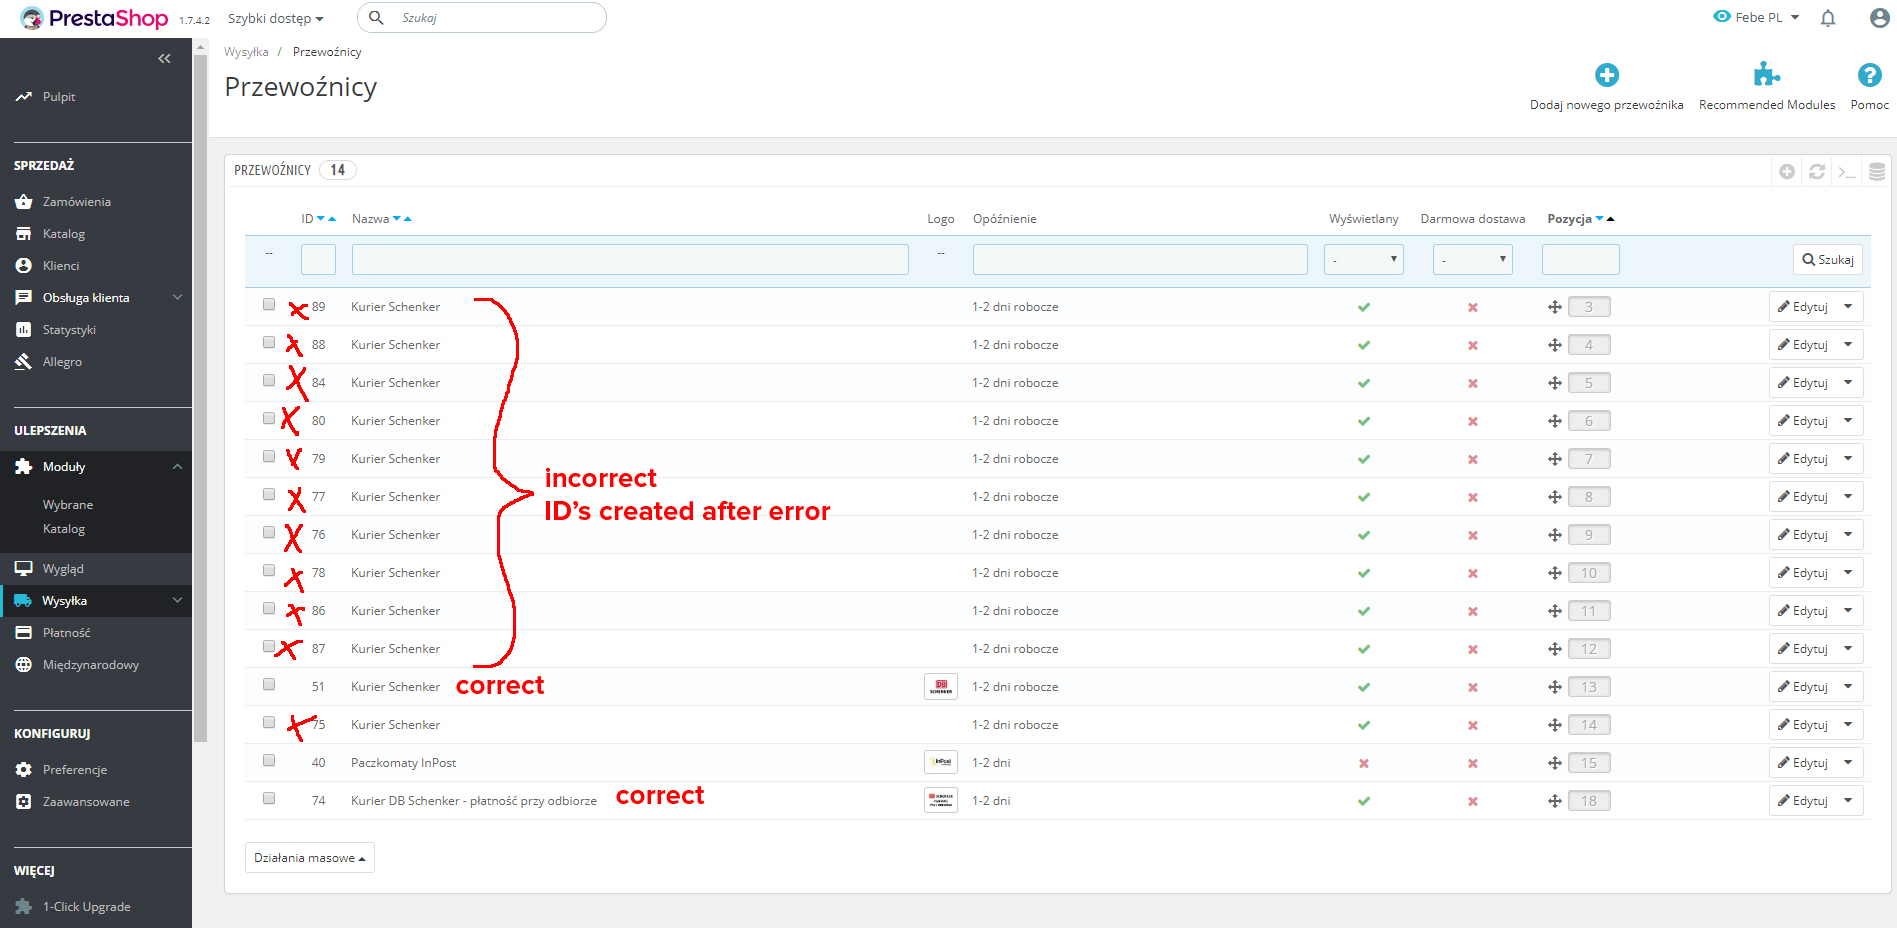
Task: Open Pulpit dashboard in sidebar
Action: pyautogui.click(x=59, y=97)
